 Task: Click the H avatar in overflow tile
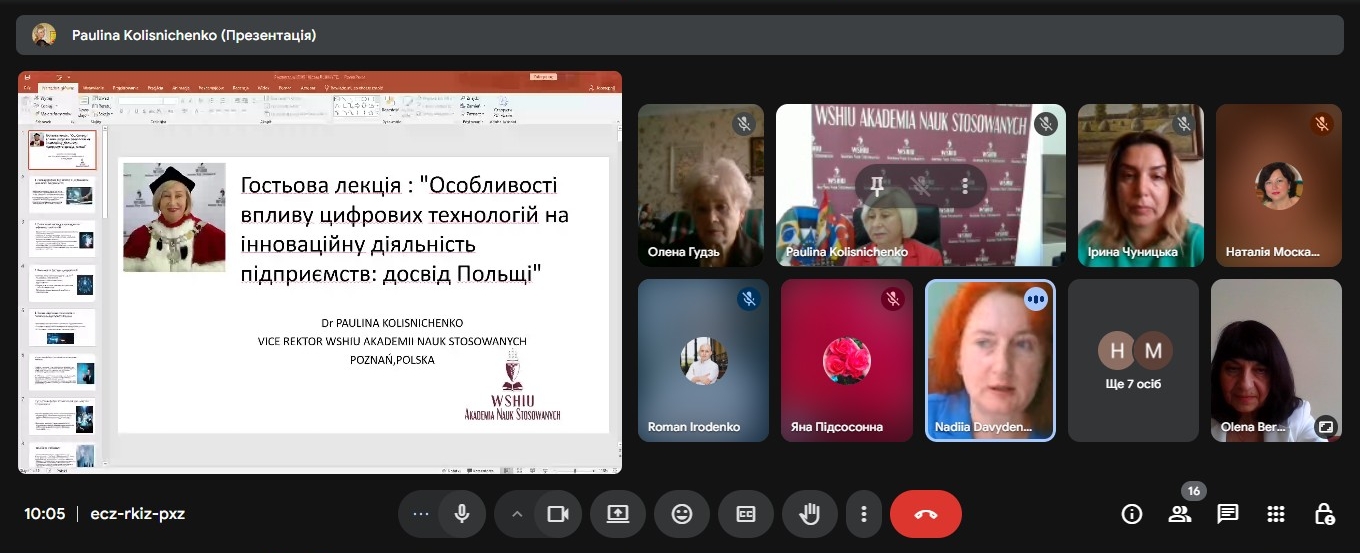pos(1115,350)
